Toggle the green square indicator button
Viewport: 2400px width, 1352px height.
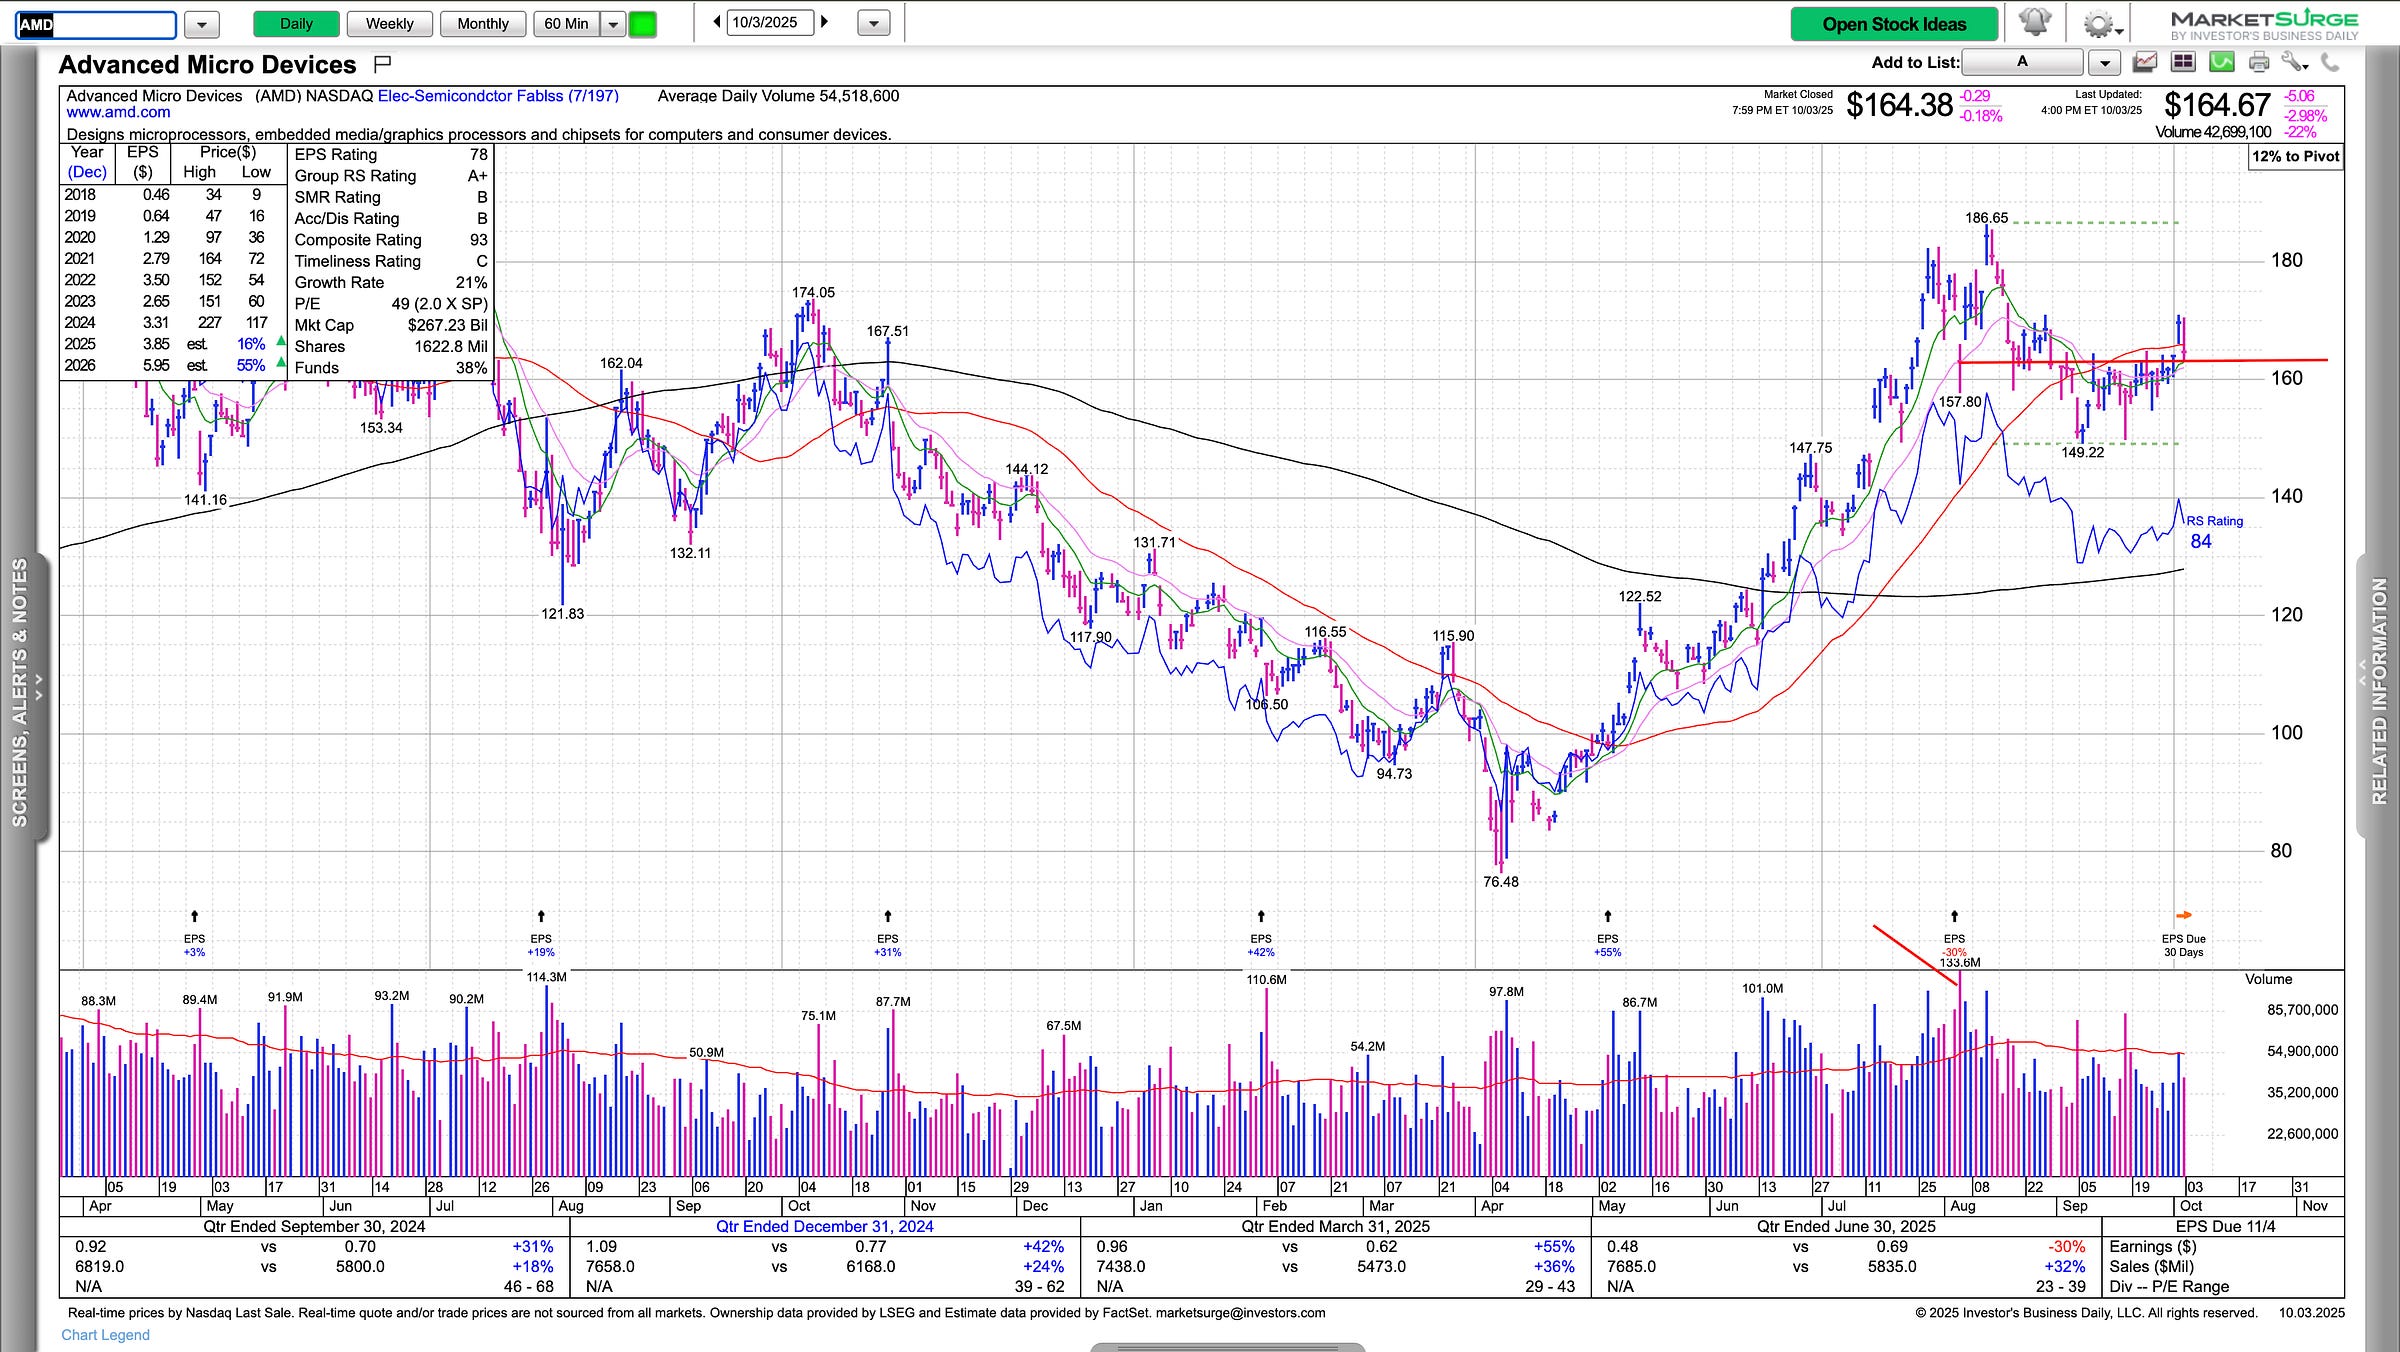[x=643, y=24]
